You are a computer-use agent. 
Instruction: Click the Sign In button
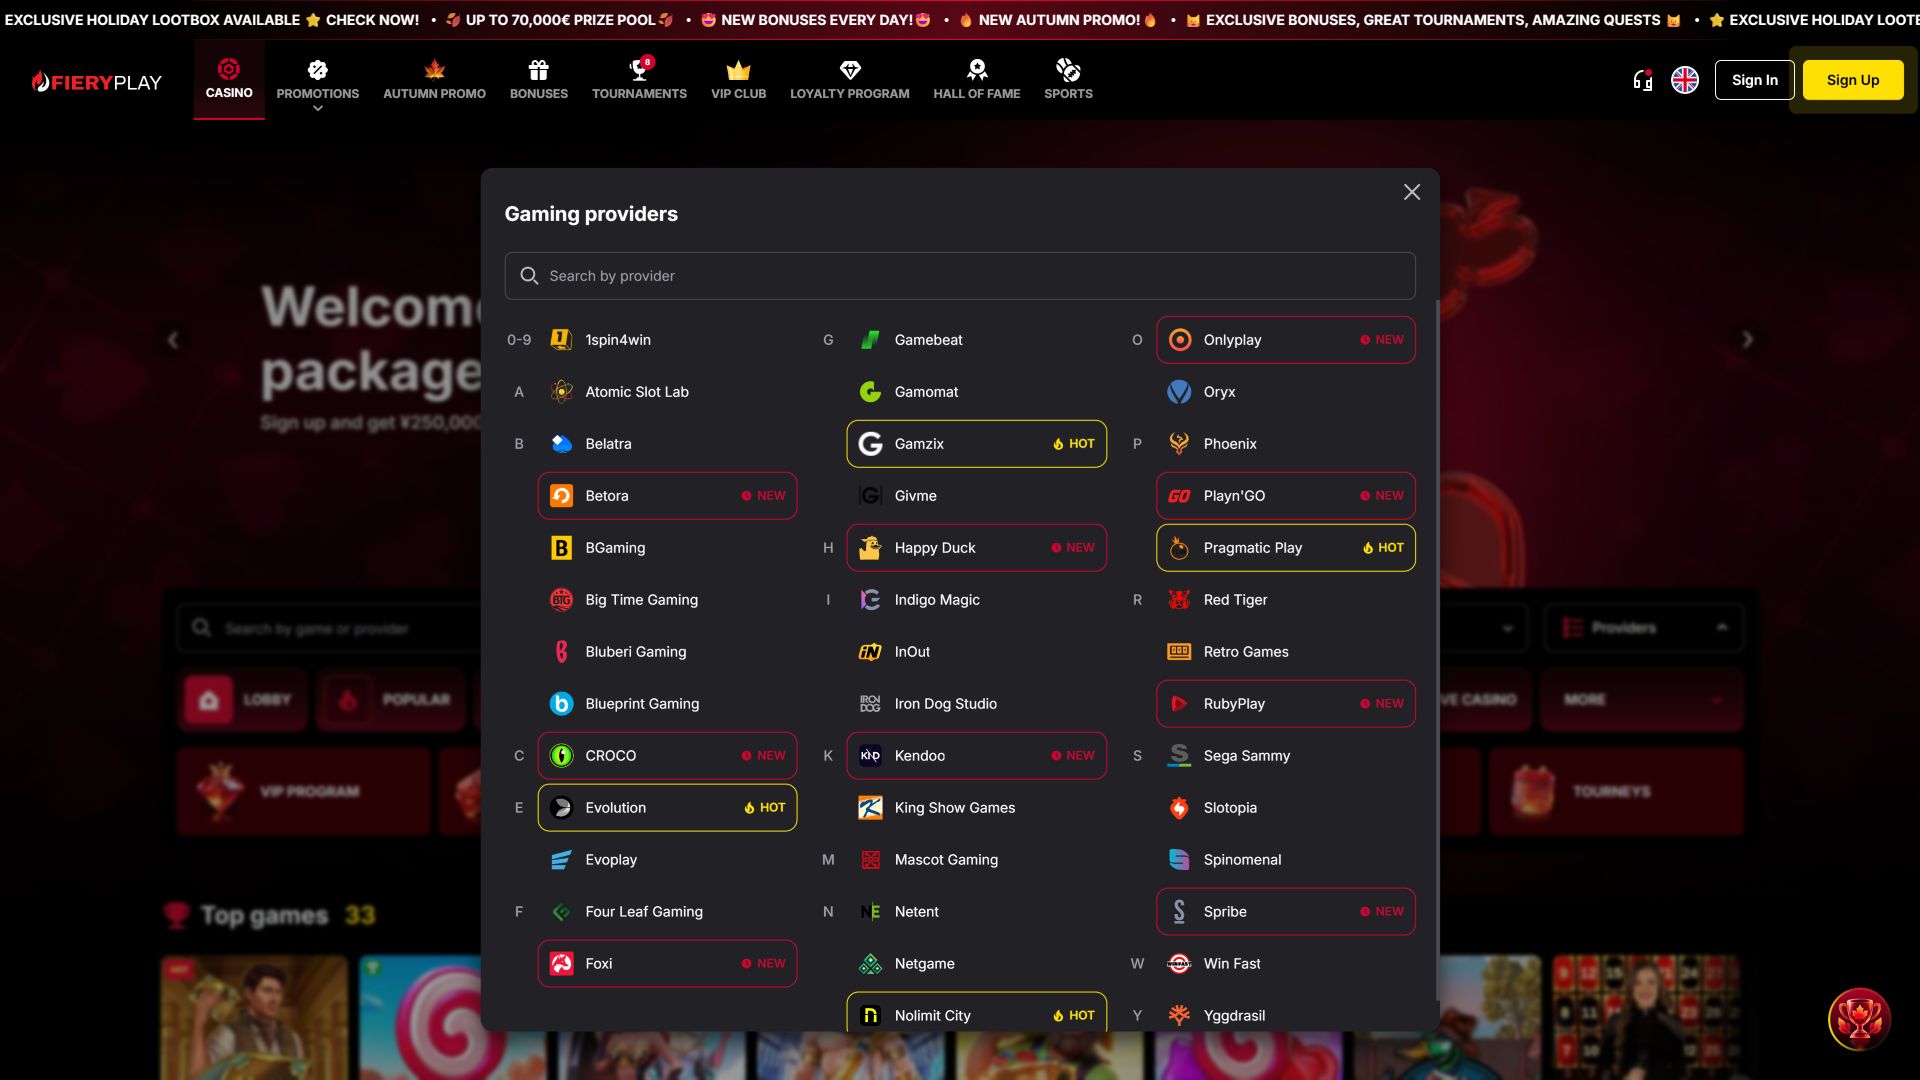click(x=1755, y=80)
